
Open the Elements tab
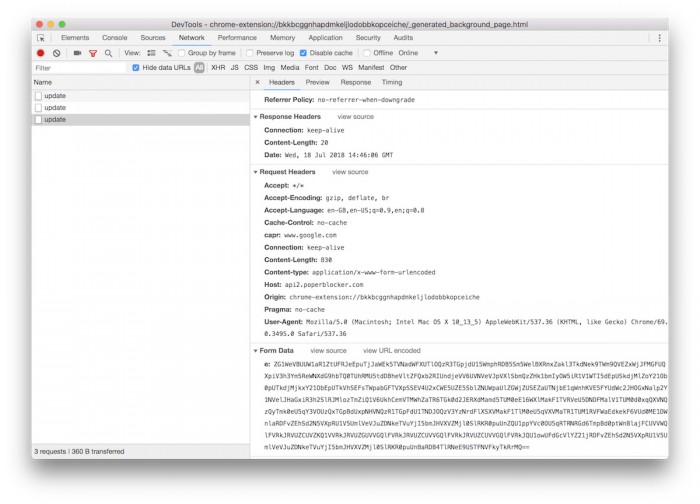click(75, 38)
